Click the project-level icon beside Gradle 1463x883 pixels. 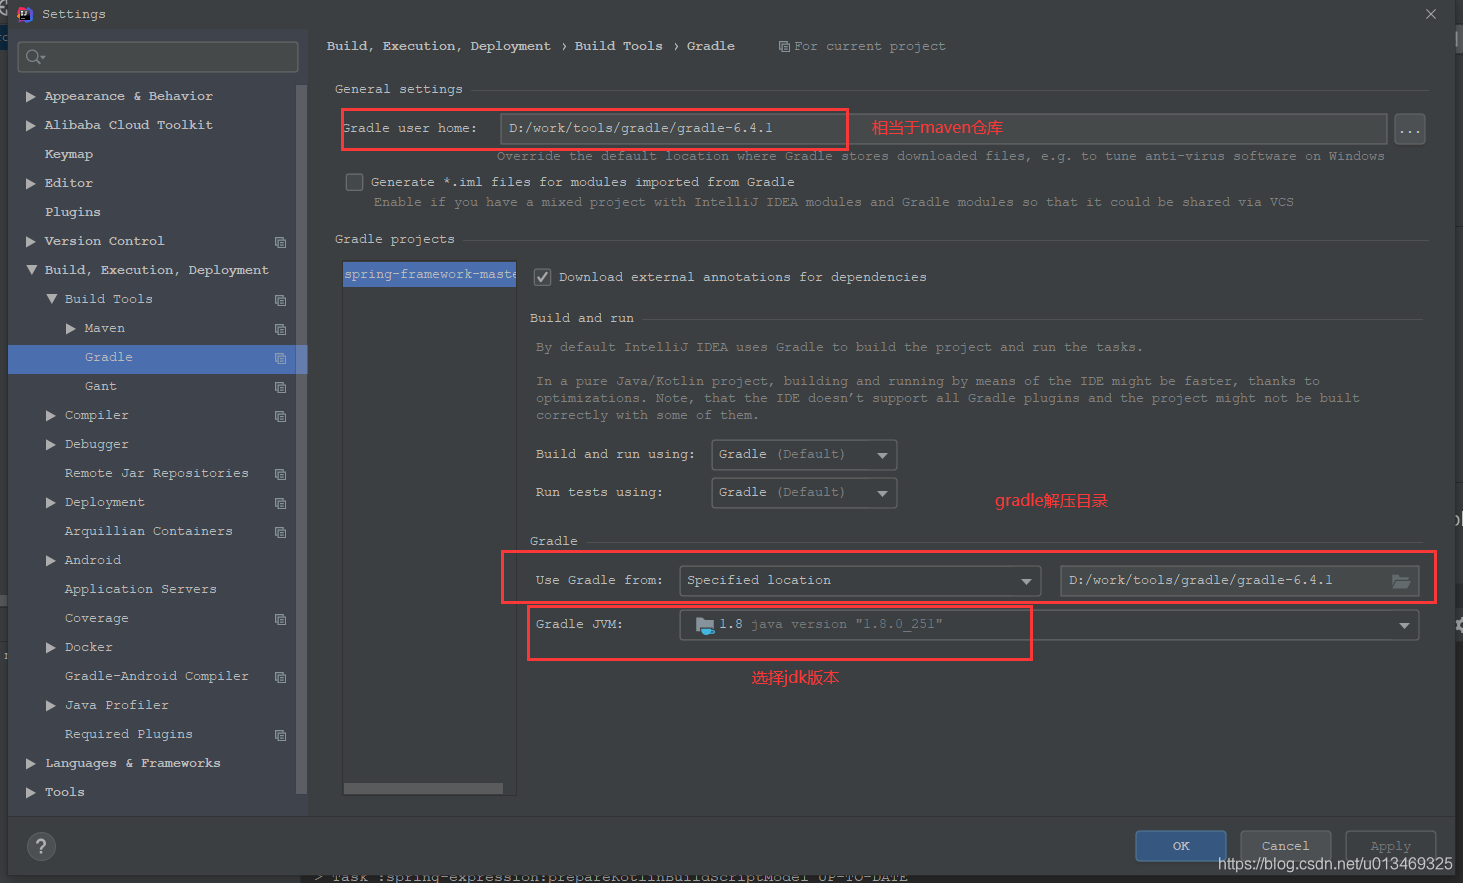(x=280, y=358)
